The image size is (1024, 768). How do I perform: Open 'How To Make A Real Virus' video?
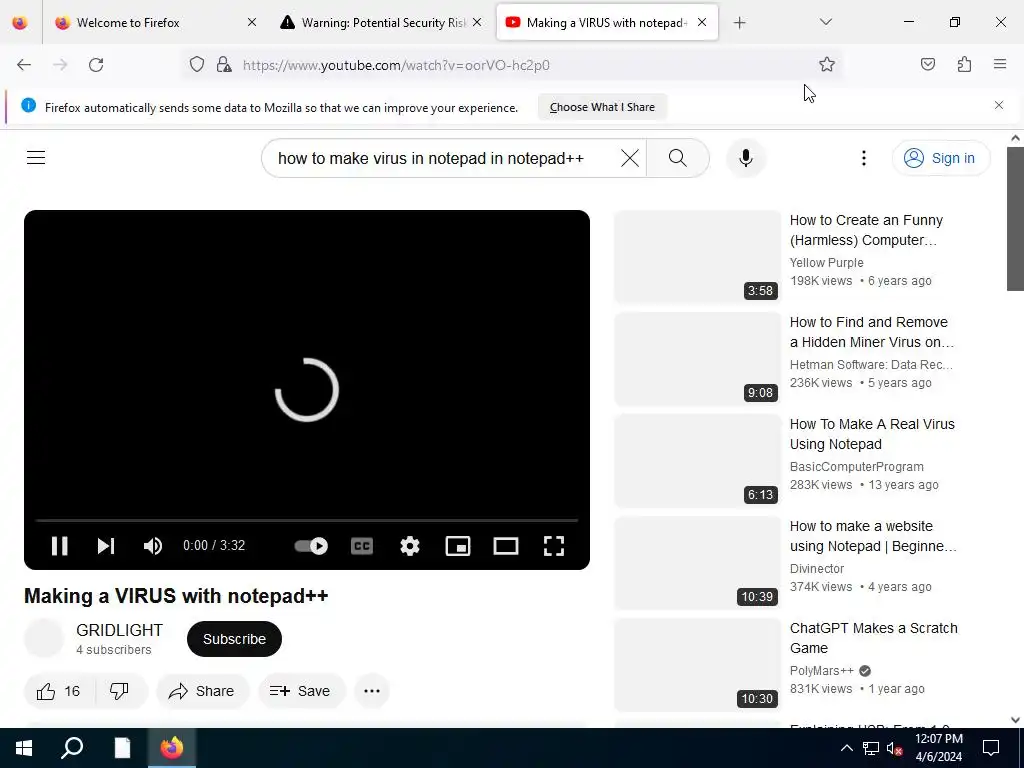tap(872, 434)
